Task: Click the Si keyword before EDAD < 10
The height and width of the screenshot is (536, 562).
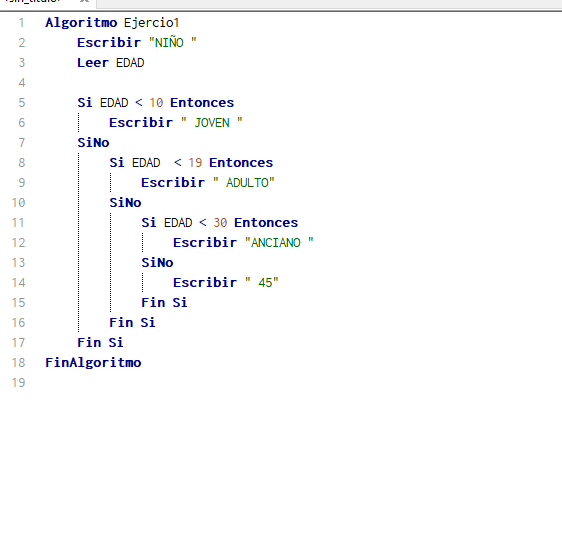Action: (x=85, y=103)
